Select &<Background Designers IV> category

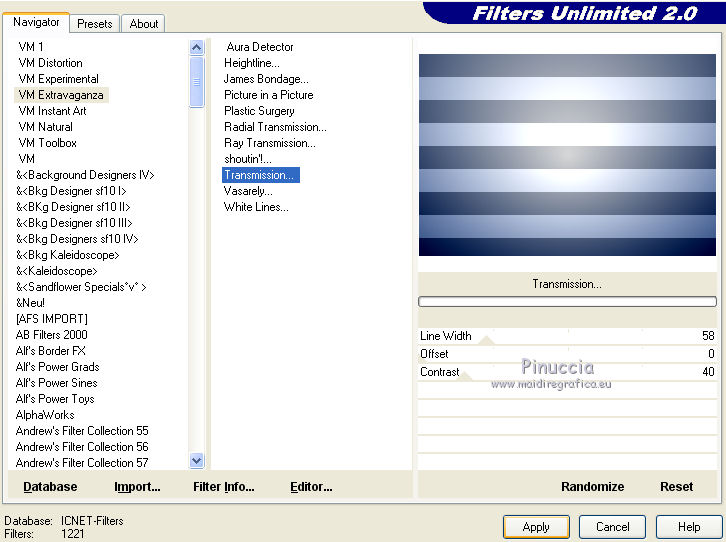pyautogui.click(x=85, y=175)
